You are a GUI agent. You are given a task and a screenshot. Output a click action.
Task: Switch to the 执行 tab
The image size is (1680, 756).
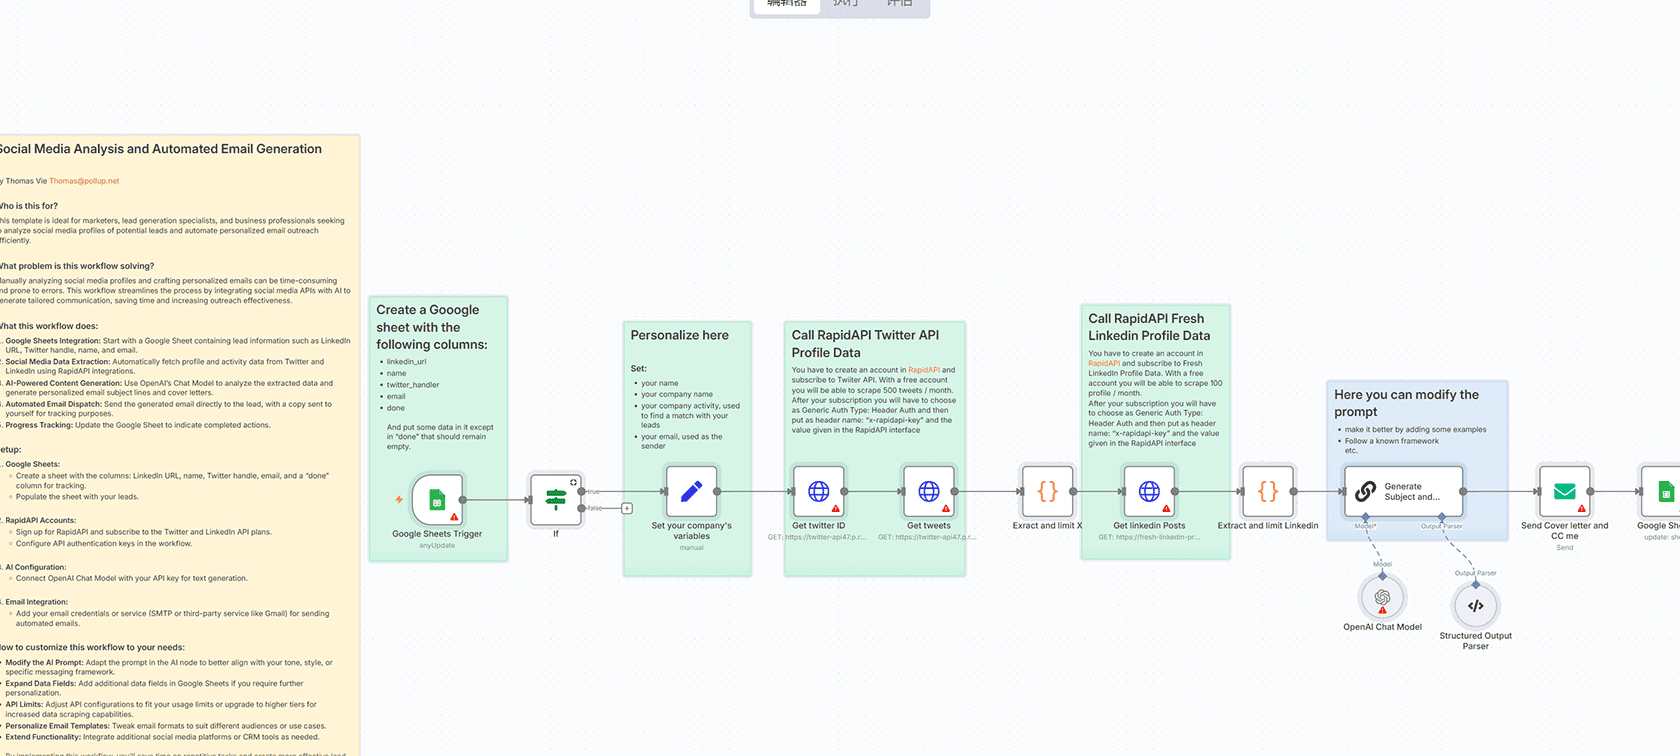[x=846, y=4]
